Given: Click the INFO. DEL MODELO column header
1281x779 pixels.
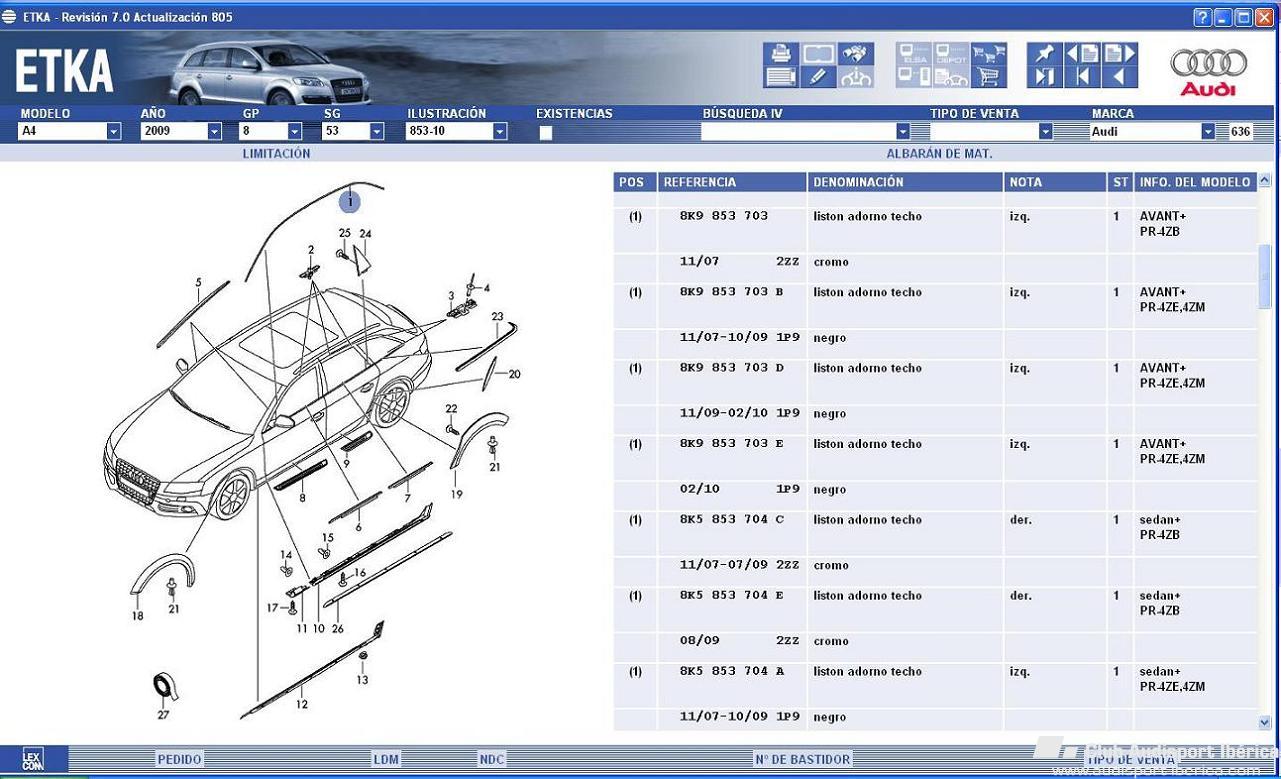Looking at the screenshot, I should [x=1195, y=182].
